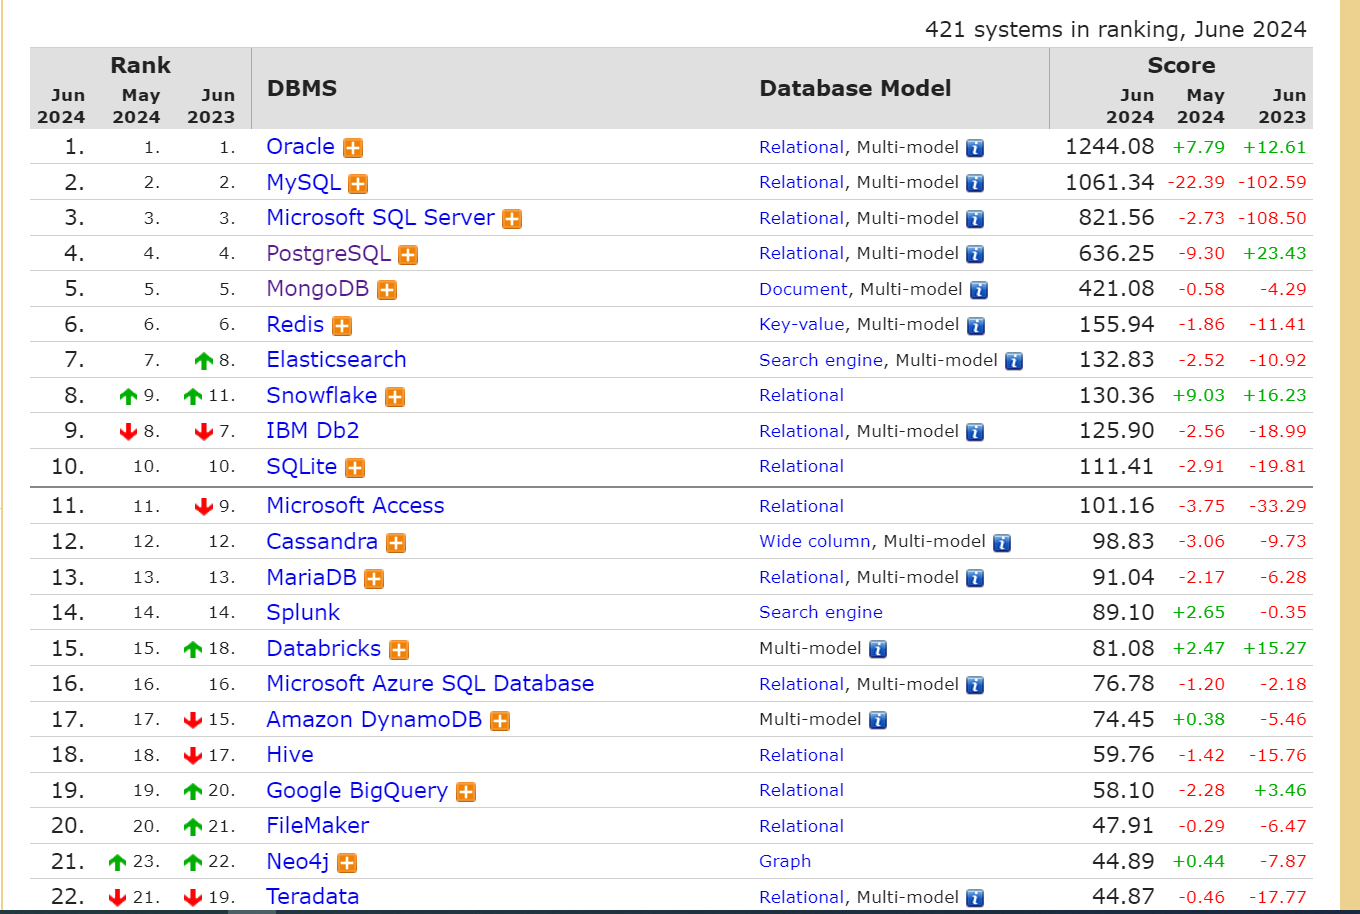Click the info icon in Redis row
The image size is (1360, 914).
click(x=976, y=325)
